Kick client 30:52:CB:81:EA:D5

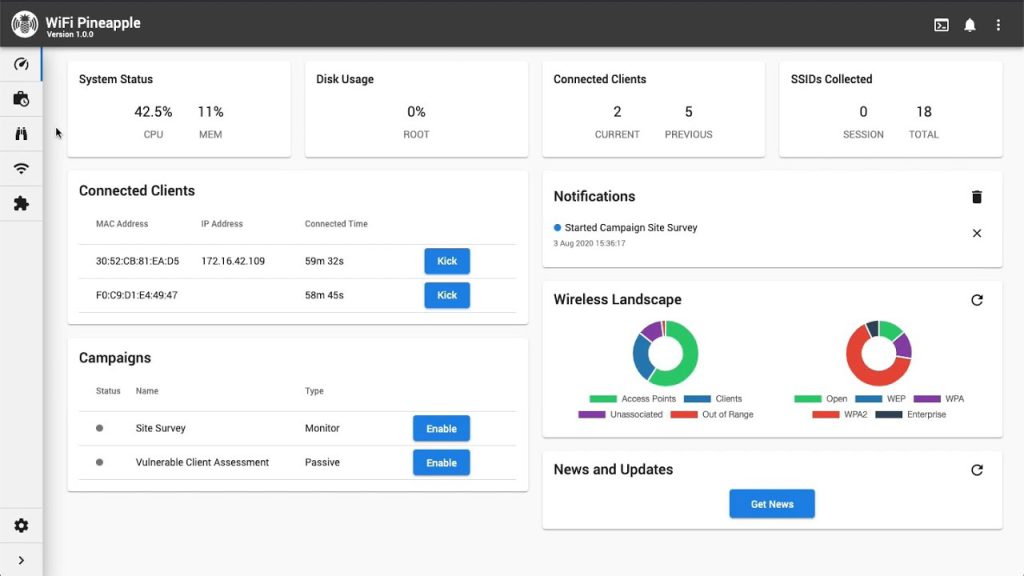(447, 261)
